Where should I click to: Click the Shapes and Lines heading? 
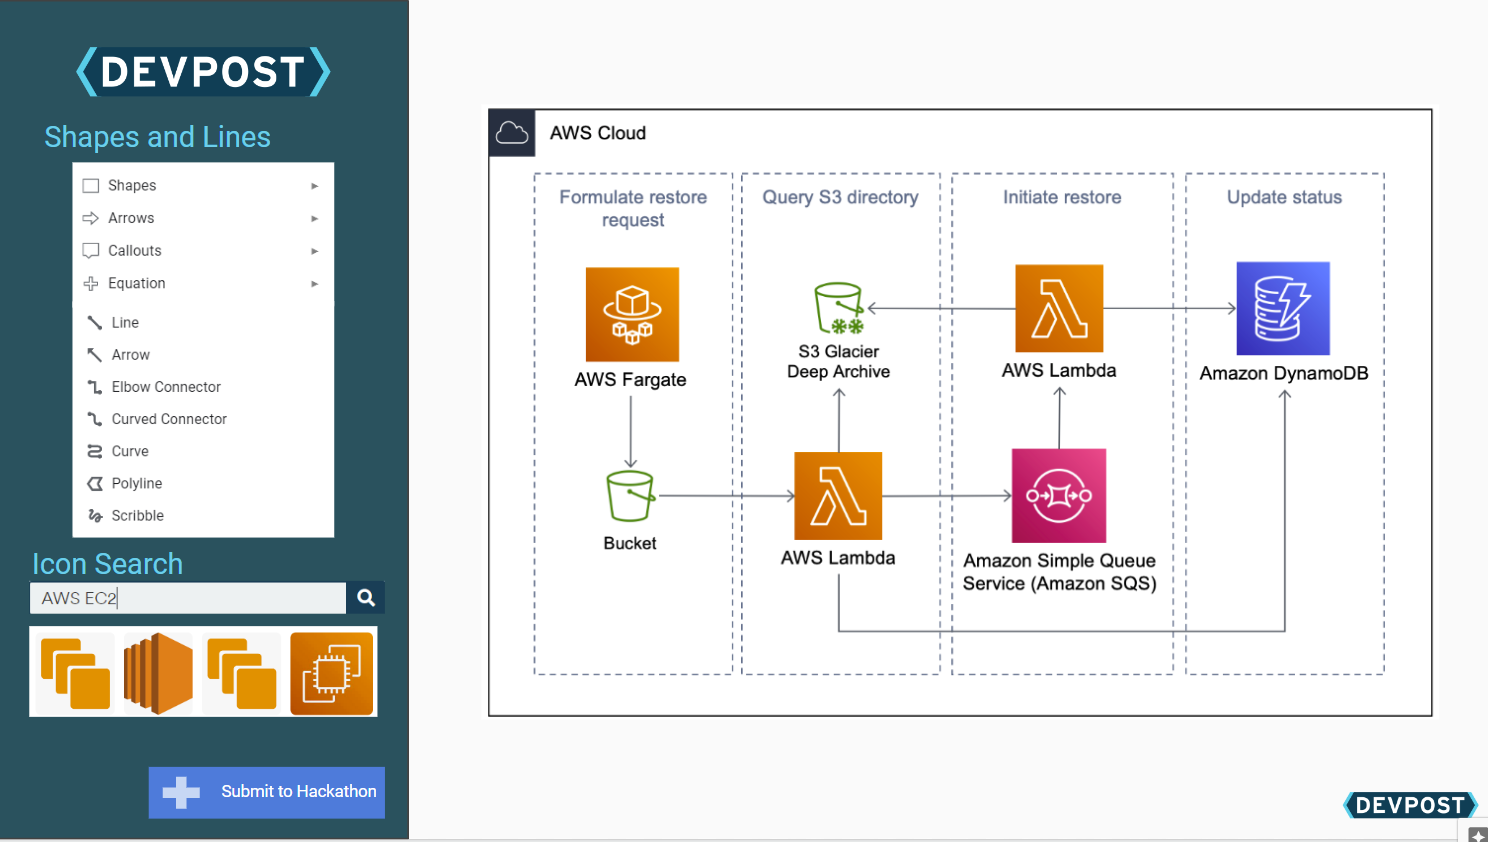click(157, 137)
